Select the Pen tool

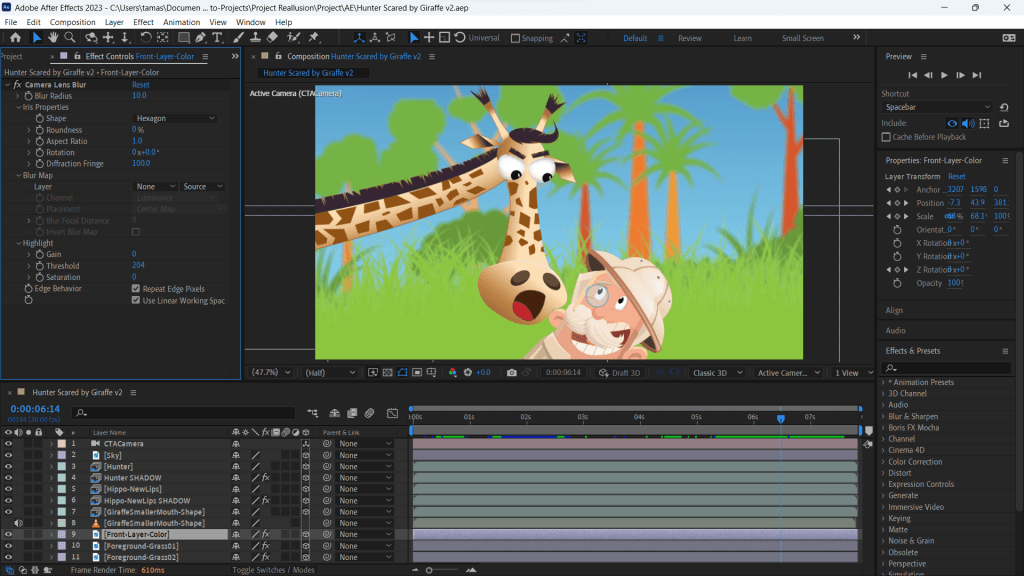tap(200, 38)
